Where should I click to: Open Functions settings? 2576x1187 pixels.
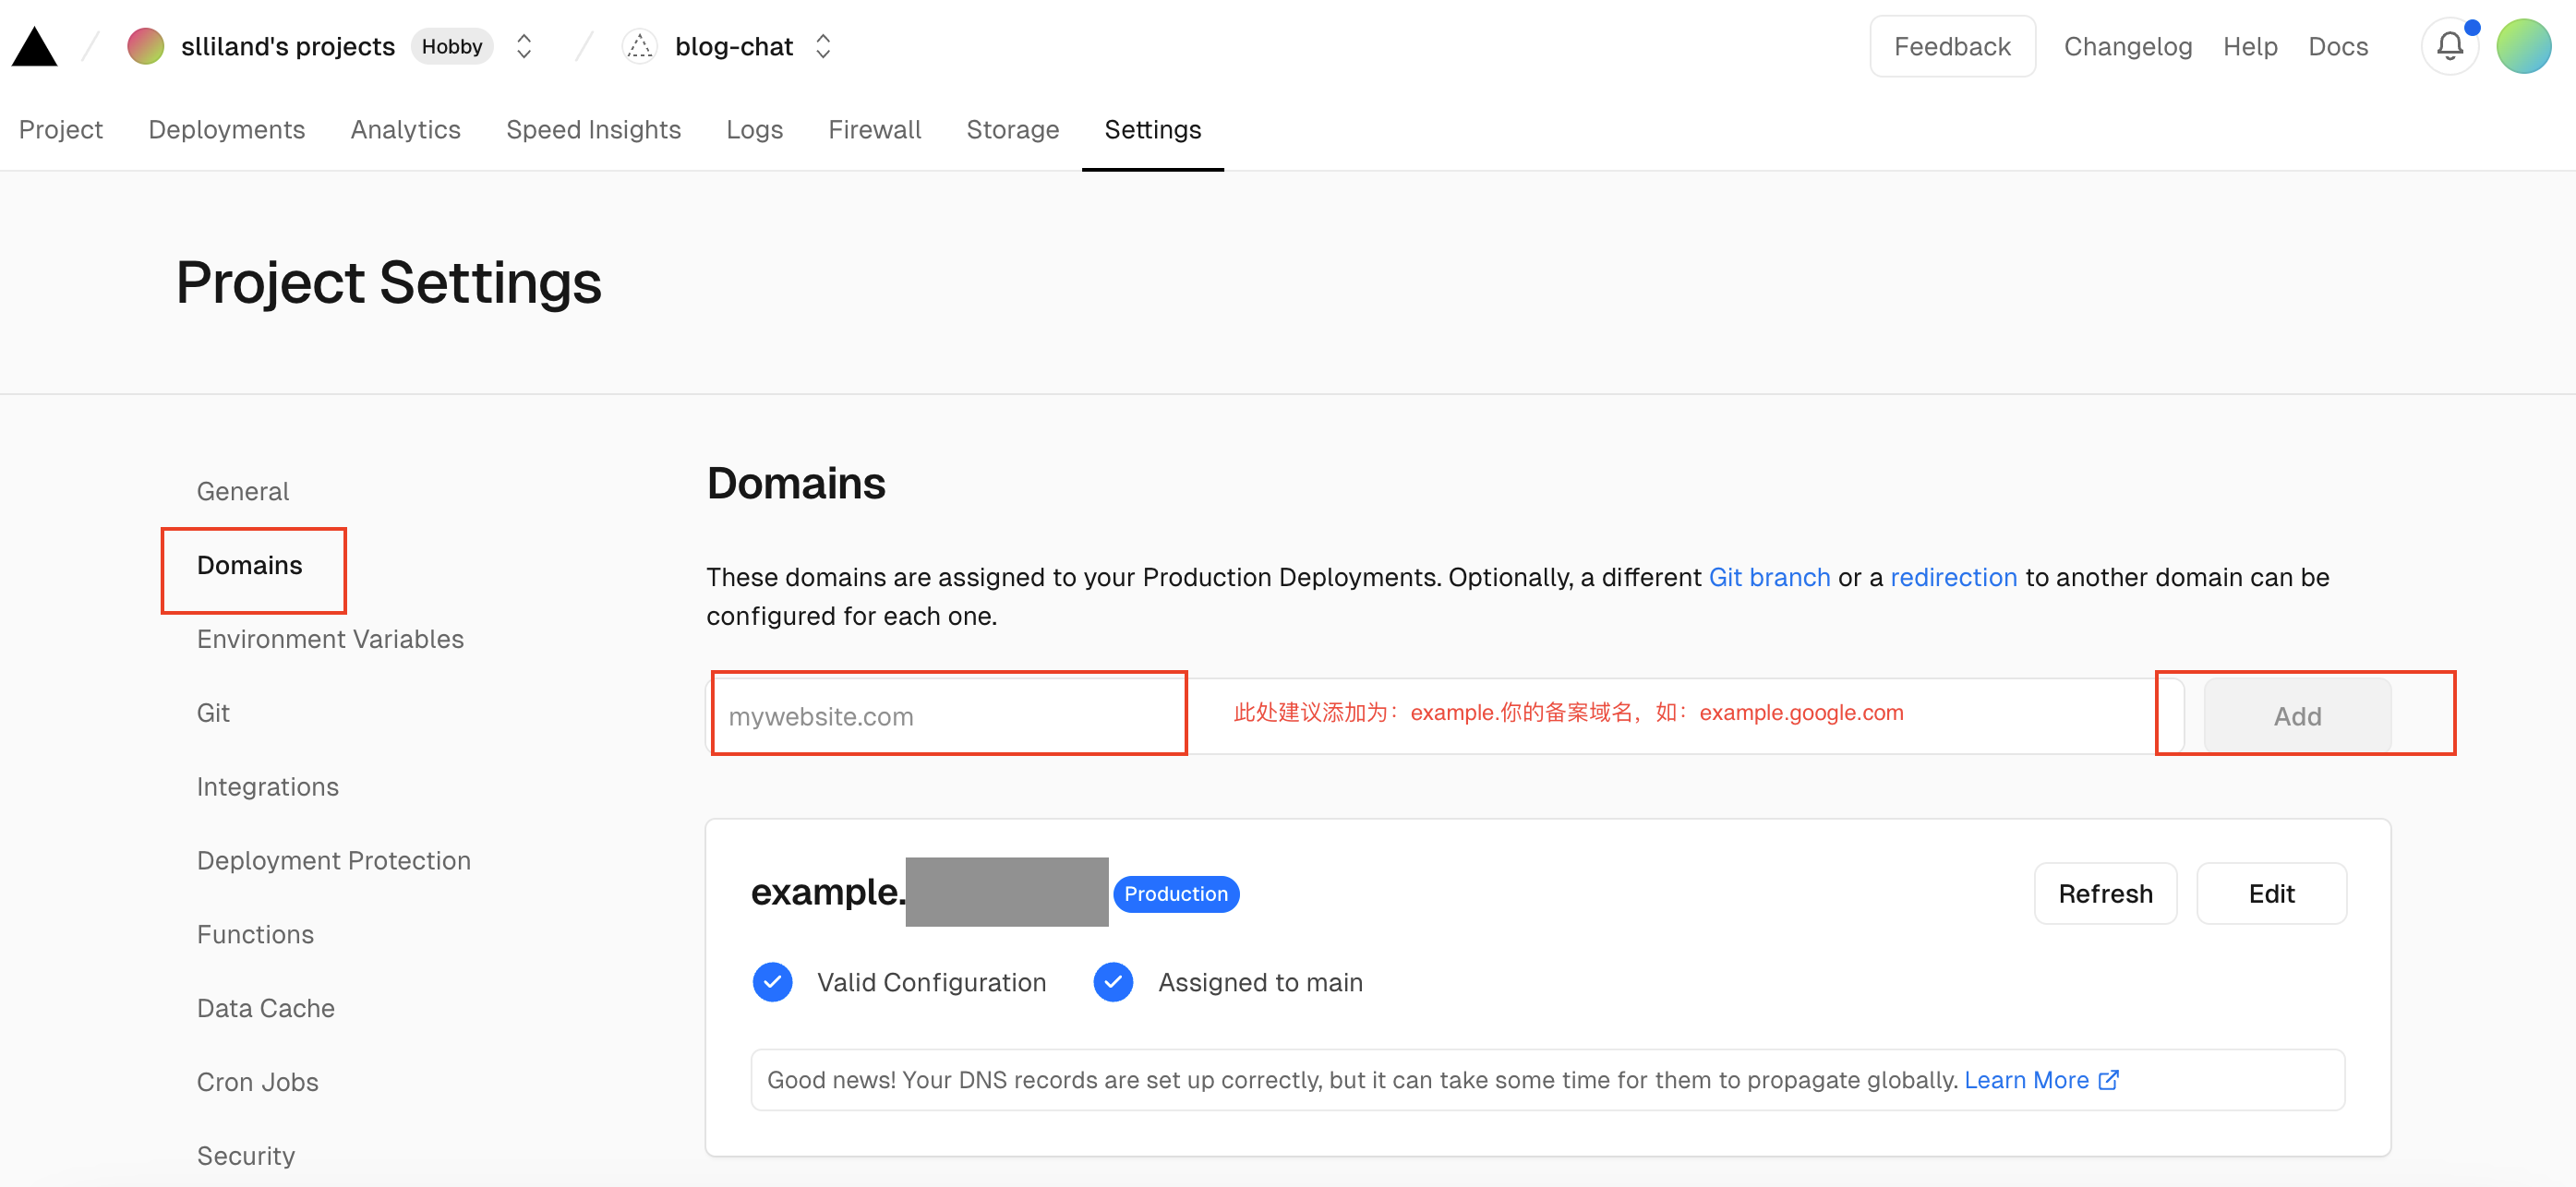coord(256,935)
